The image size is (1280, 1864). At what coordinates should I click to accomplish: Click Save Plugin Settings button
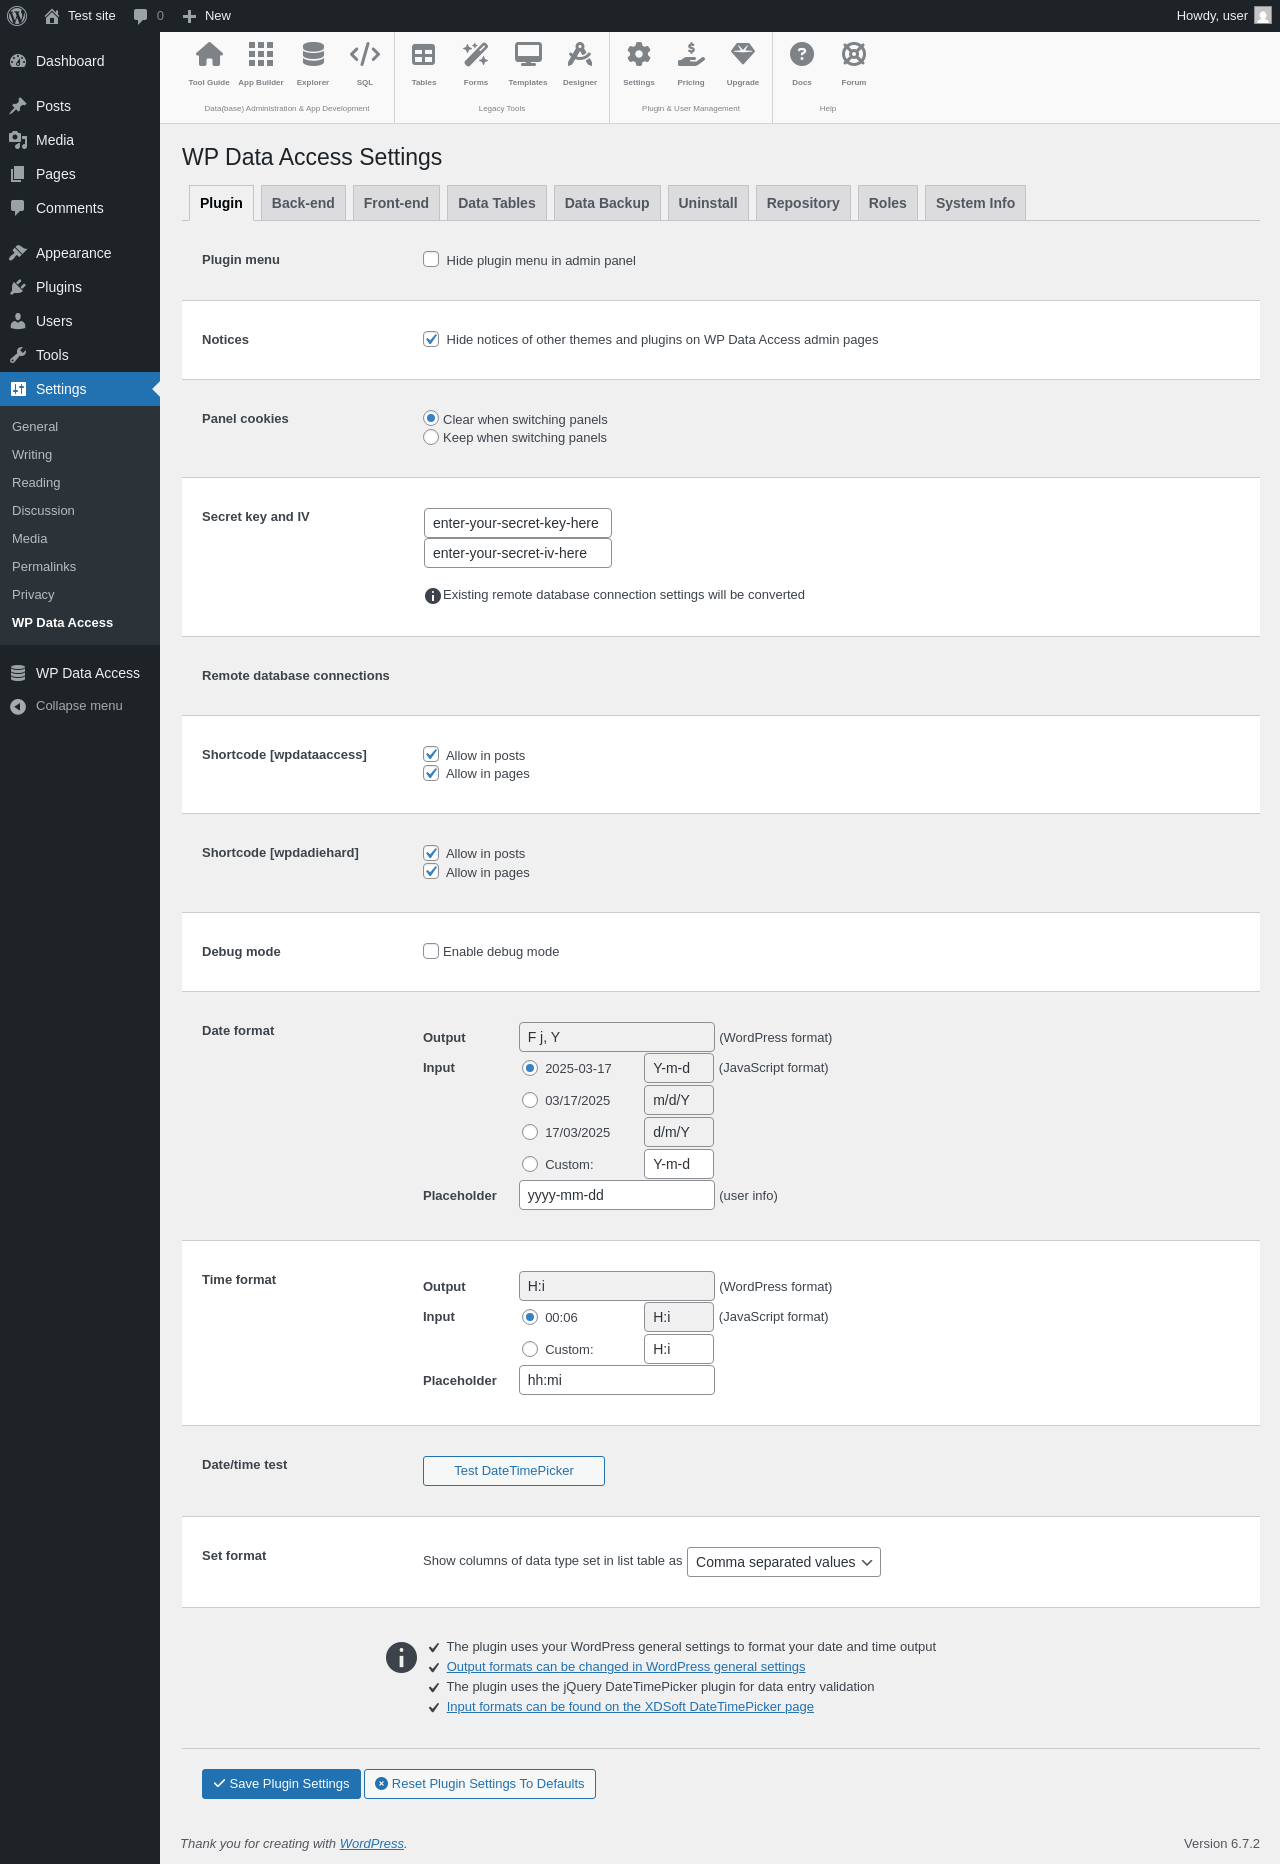pyautogui.click(x=281, y=1784)
